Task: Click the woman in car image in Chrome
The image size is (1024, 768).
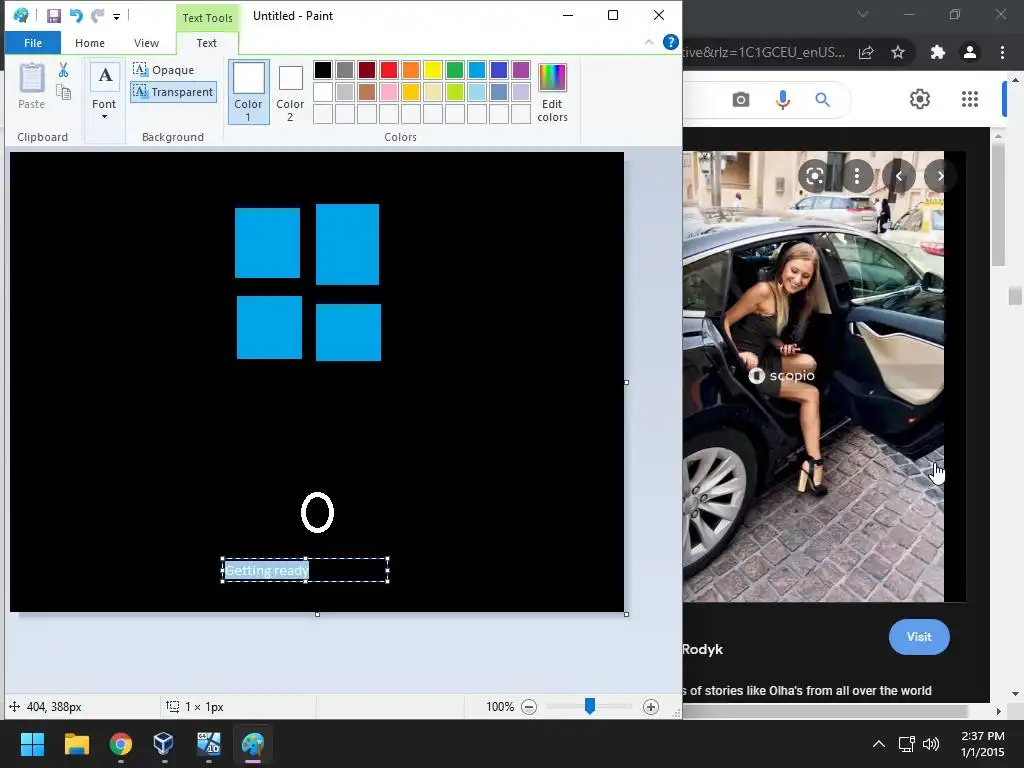Action: (x=813, y=376)
